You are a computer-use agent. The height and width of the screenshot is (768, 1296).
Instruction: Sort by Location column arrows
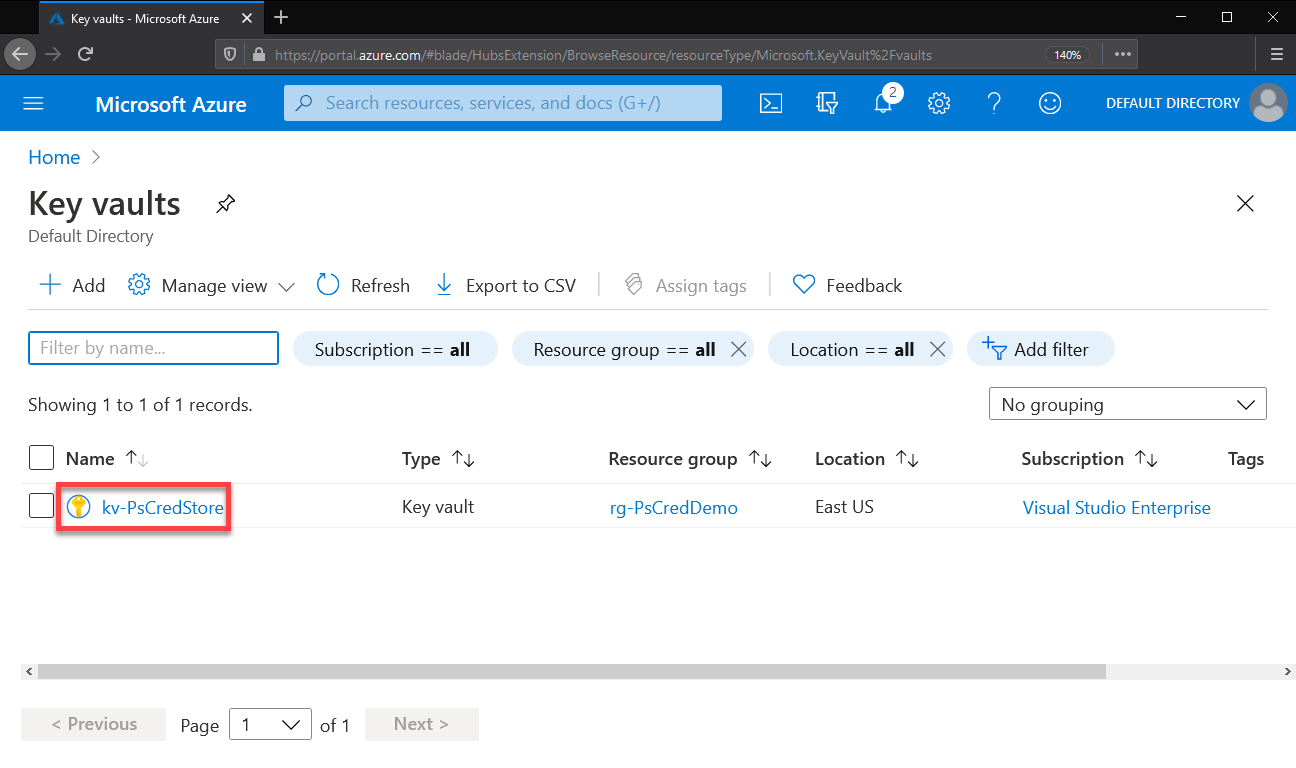tap(907, 459)
